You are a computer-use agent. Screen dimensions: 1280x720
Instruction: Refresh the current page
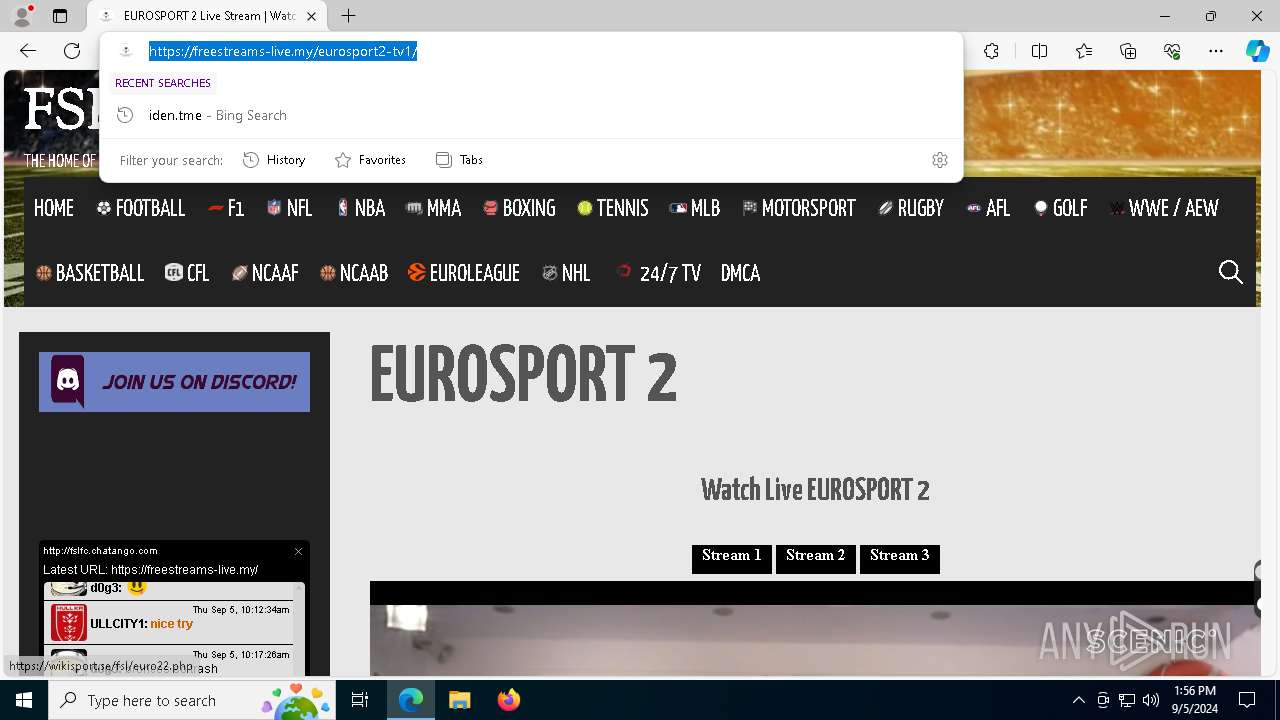(72, 51)
